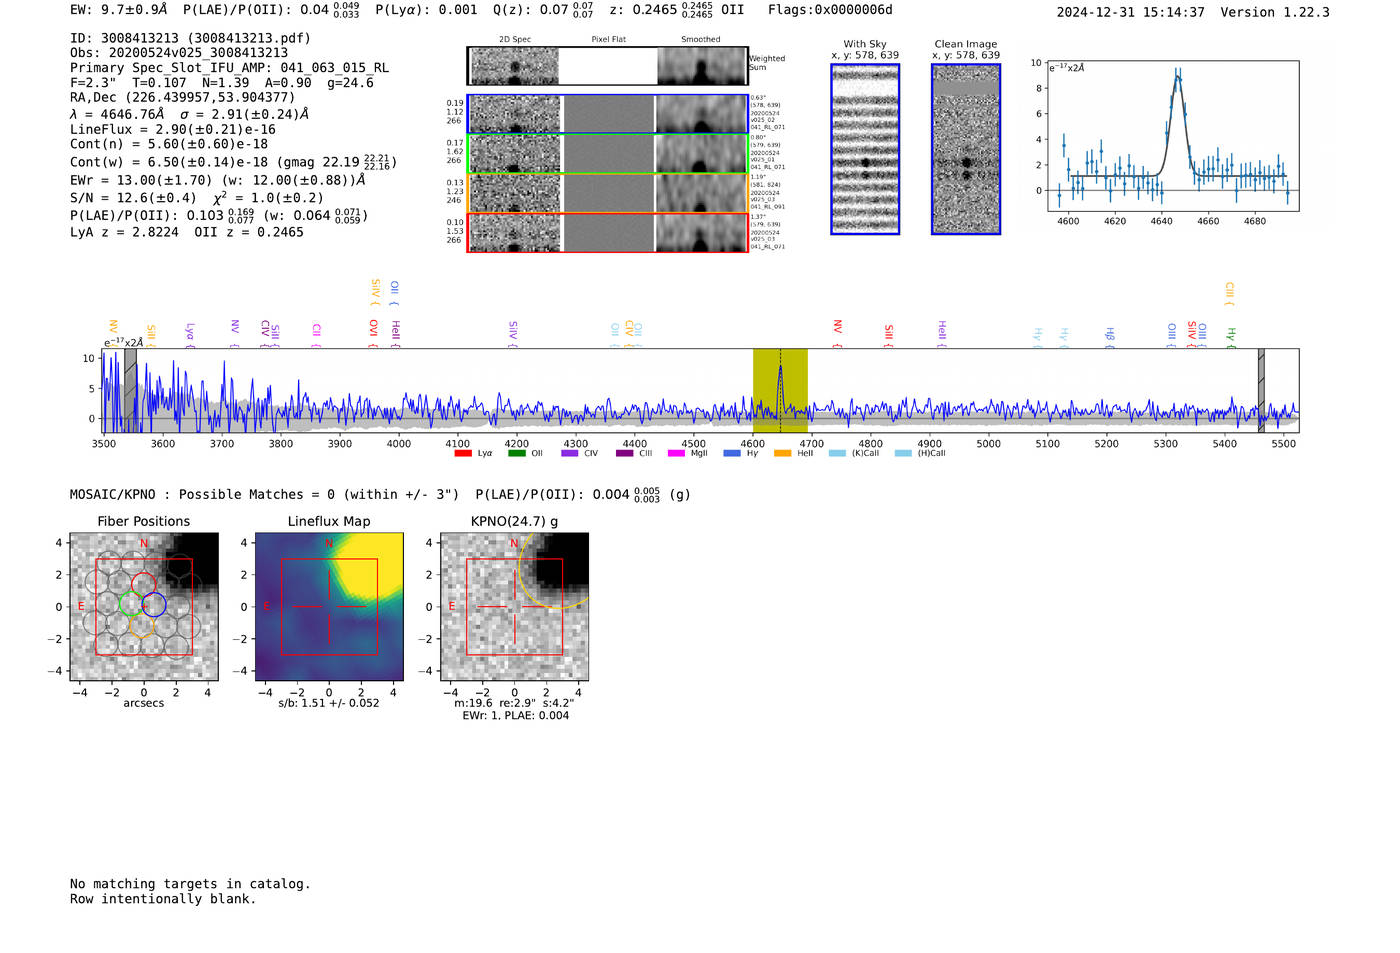Select 2D Spec cutout in orange-bordered row
The height and width of the screenshot is (953, 1400).
(514, 193)
